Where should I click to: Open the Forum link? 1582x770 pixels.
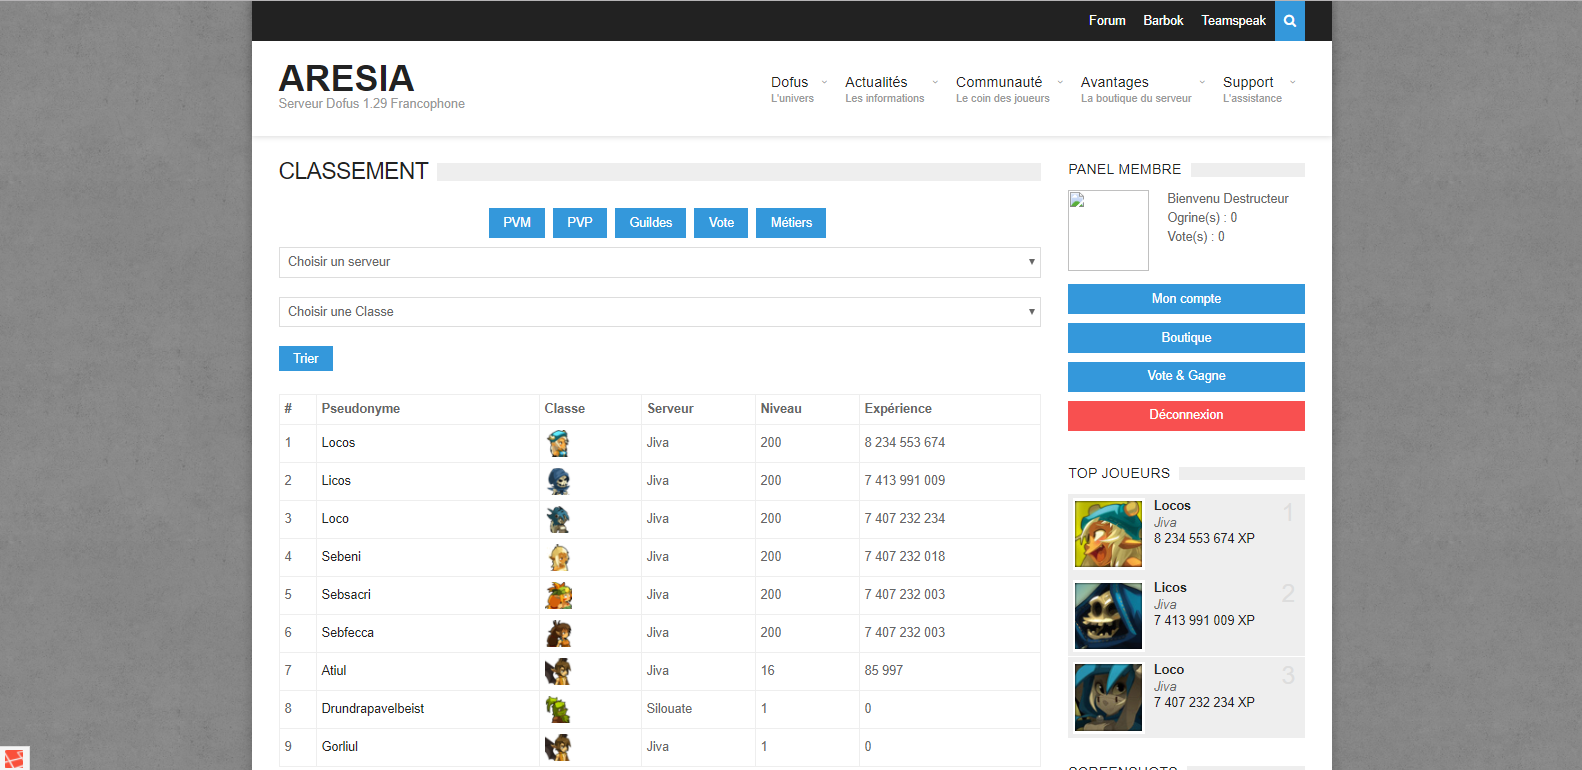(x=1107, y=20)
